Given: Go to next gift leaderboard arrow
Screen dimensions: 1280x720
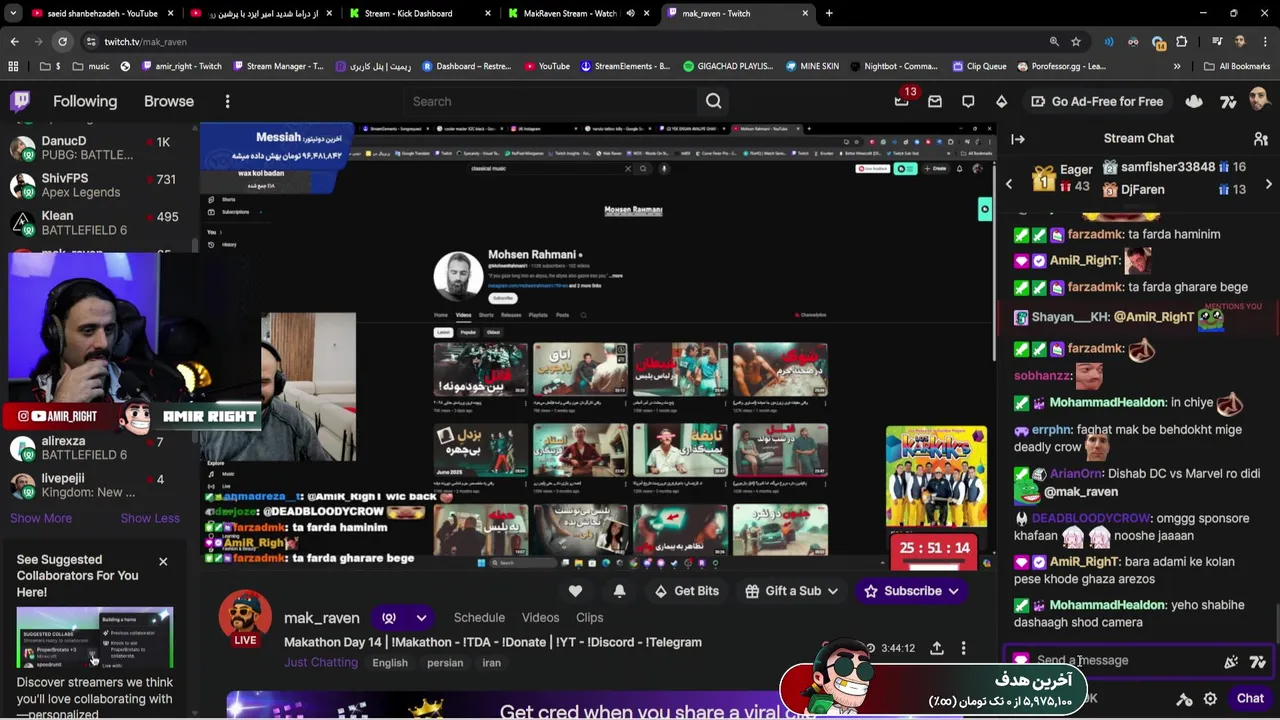Looking at the screenshot, I should coord(1269,184).
